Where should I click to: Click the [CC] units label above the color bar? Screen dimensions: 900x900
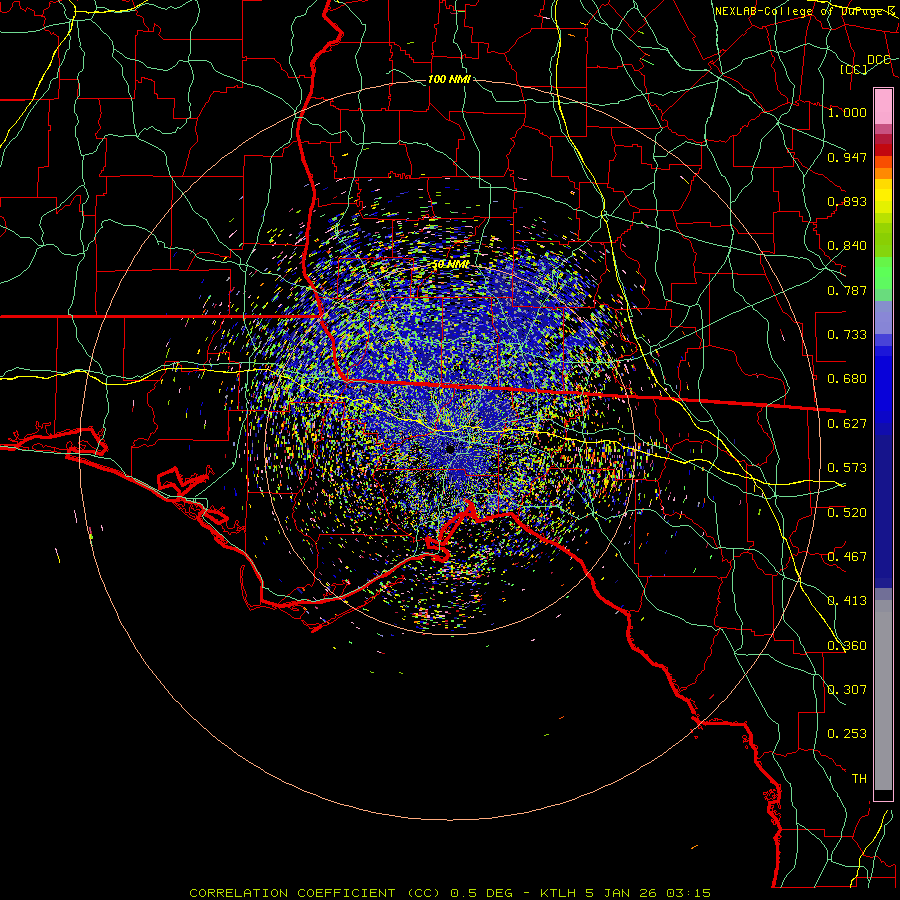coord(854,69)
